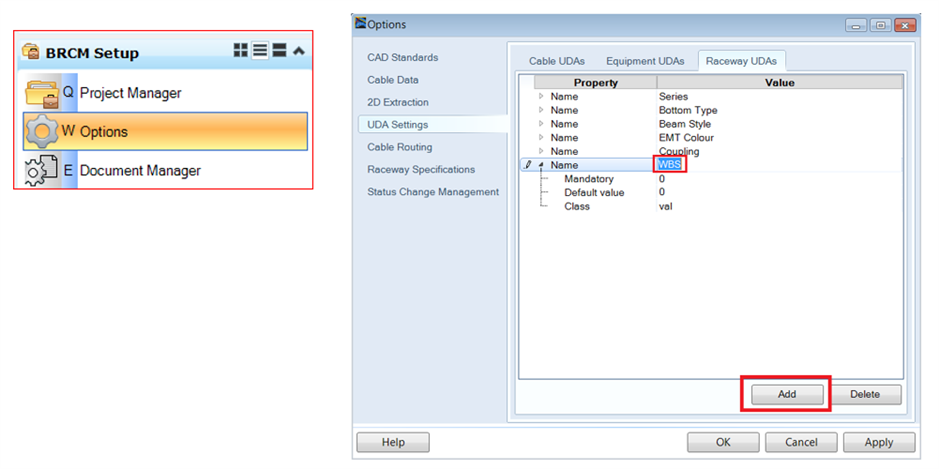Viewport: 939px width, 469px height.
Task: Switch to the Cable UDAs tab
Action: 556,61
